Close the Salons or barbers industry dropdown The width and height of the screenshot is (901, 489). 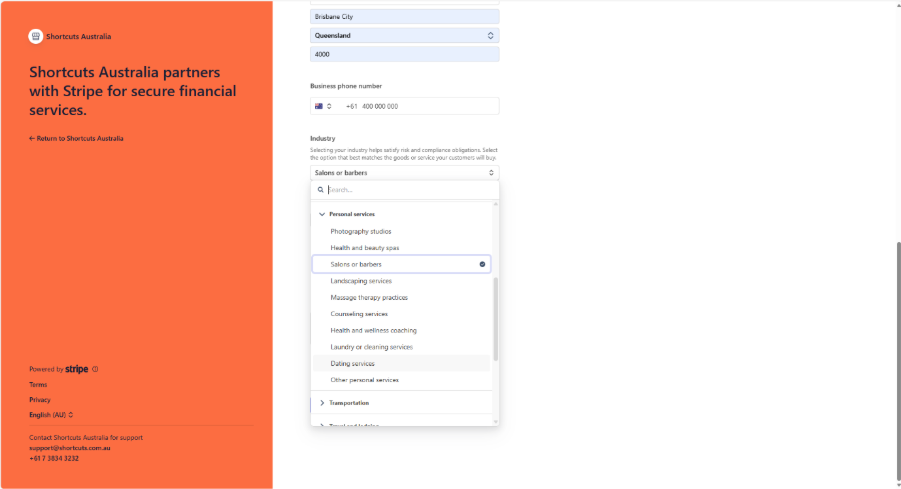(x=404, y=173)
